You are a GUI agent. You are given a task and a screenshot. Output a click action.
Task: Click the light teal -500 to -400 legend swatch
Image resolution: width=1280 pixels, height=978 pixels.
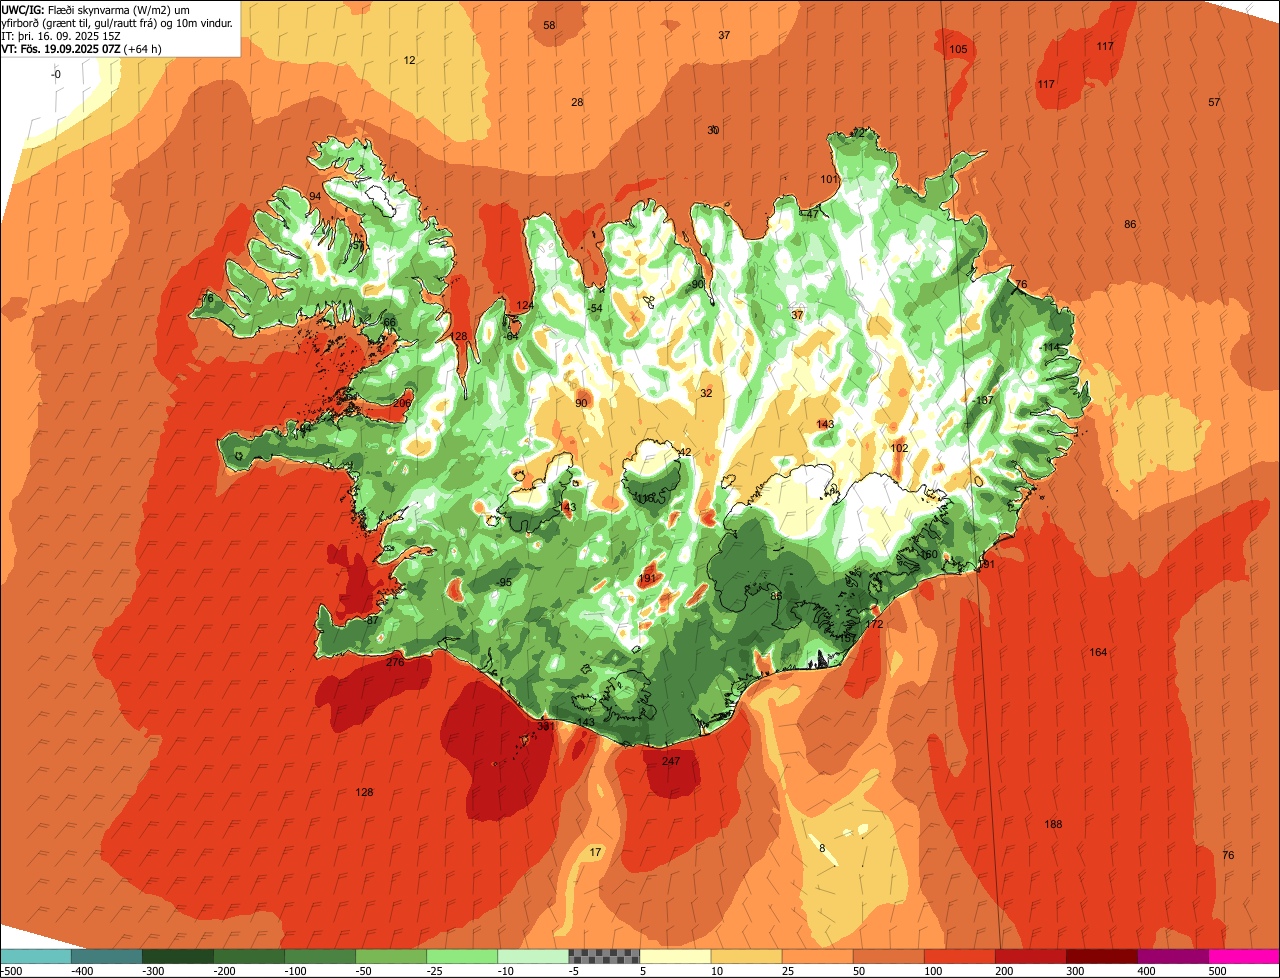pyautogui.click(x=35, y=956)
